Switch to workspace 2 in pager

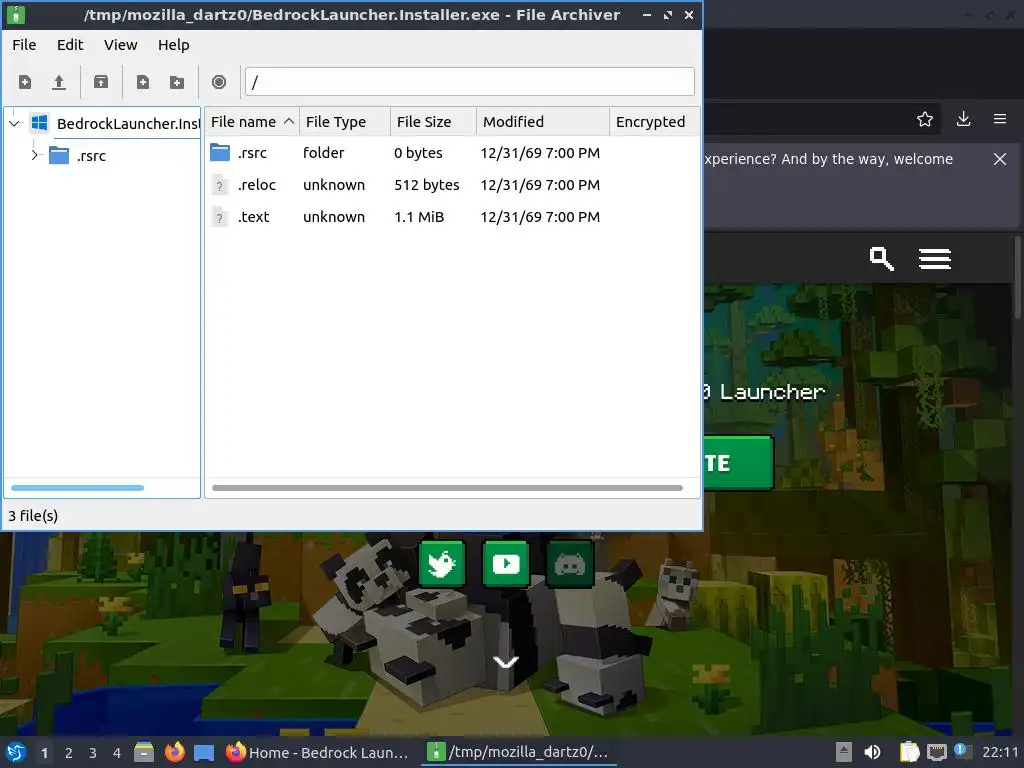[69, 753]
